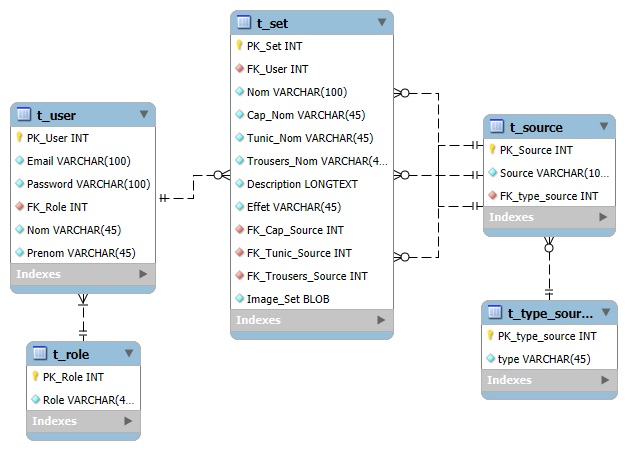
Task: Select the t_source table title
Action: [x=536, y=127]
